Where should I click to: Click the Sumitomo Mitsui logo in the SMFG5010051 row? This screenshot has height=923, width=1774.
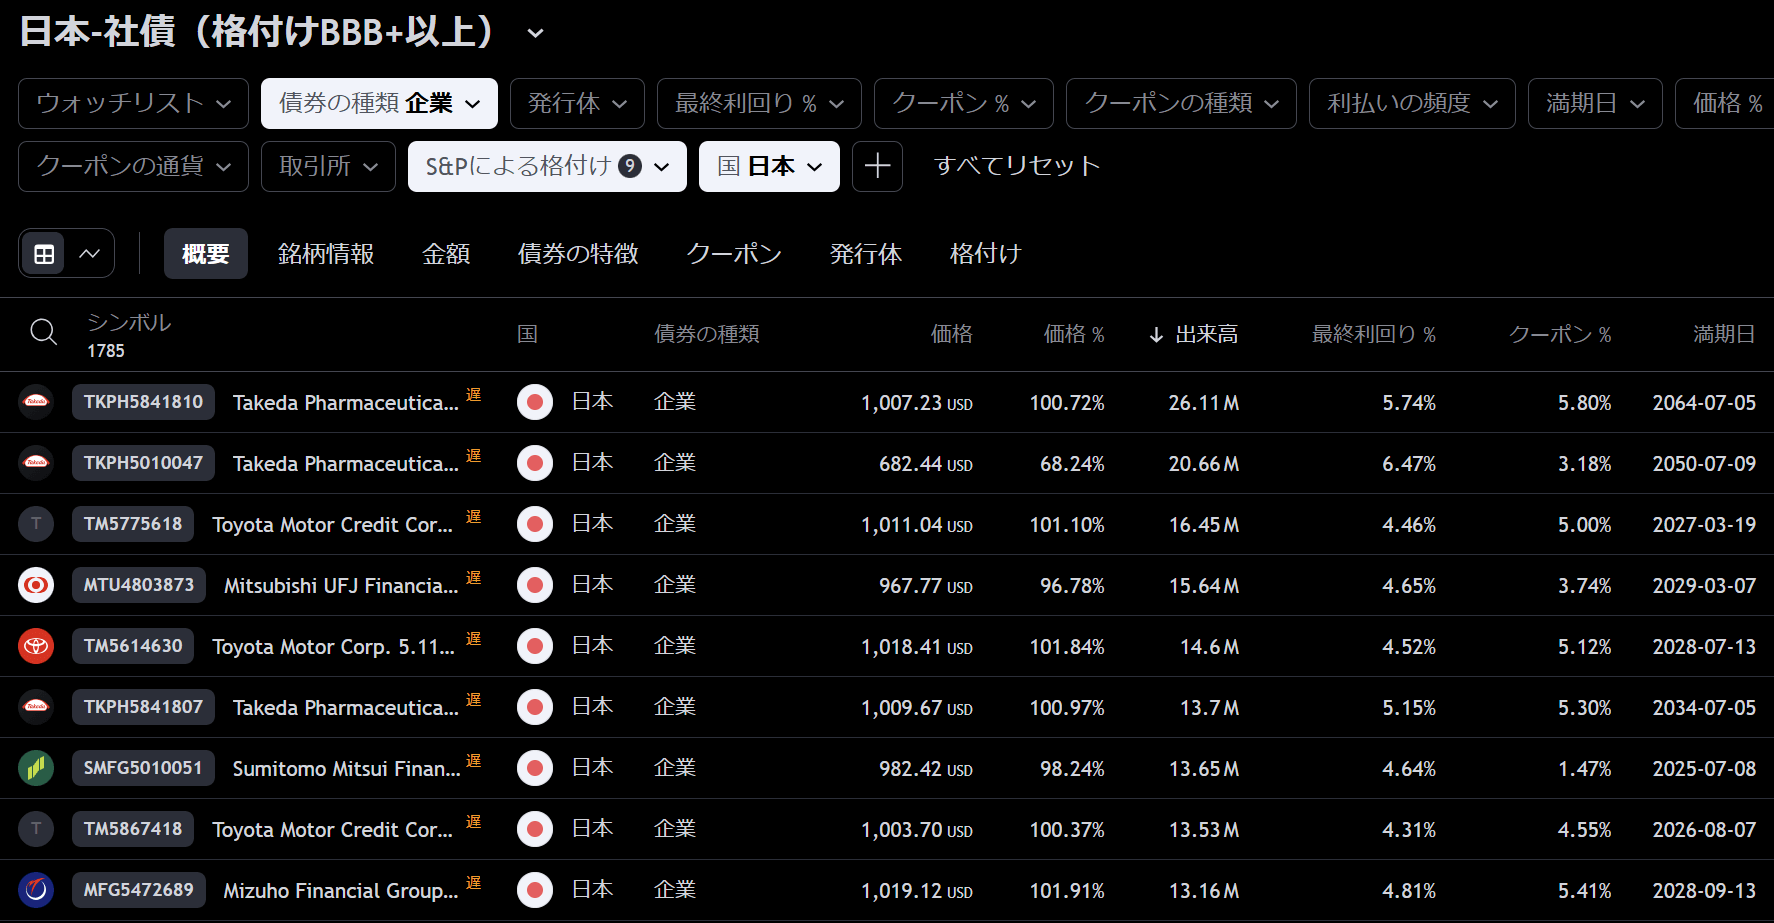click(36, 768)
